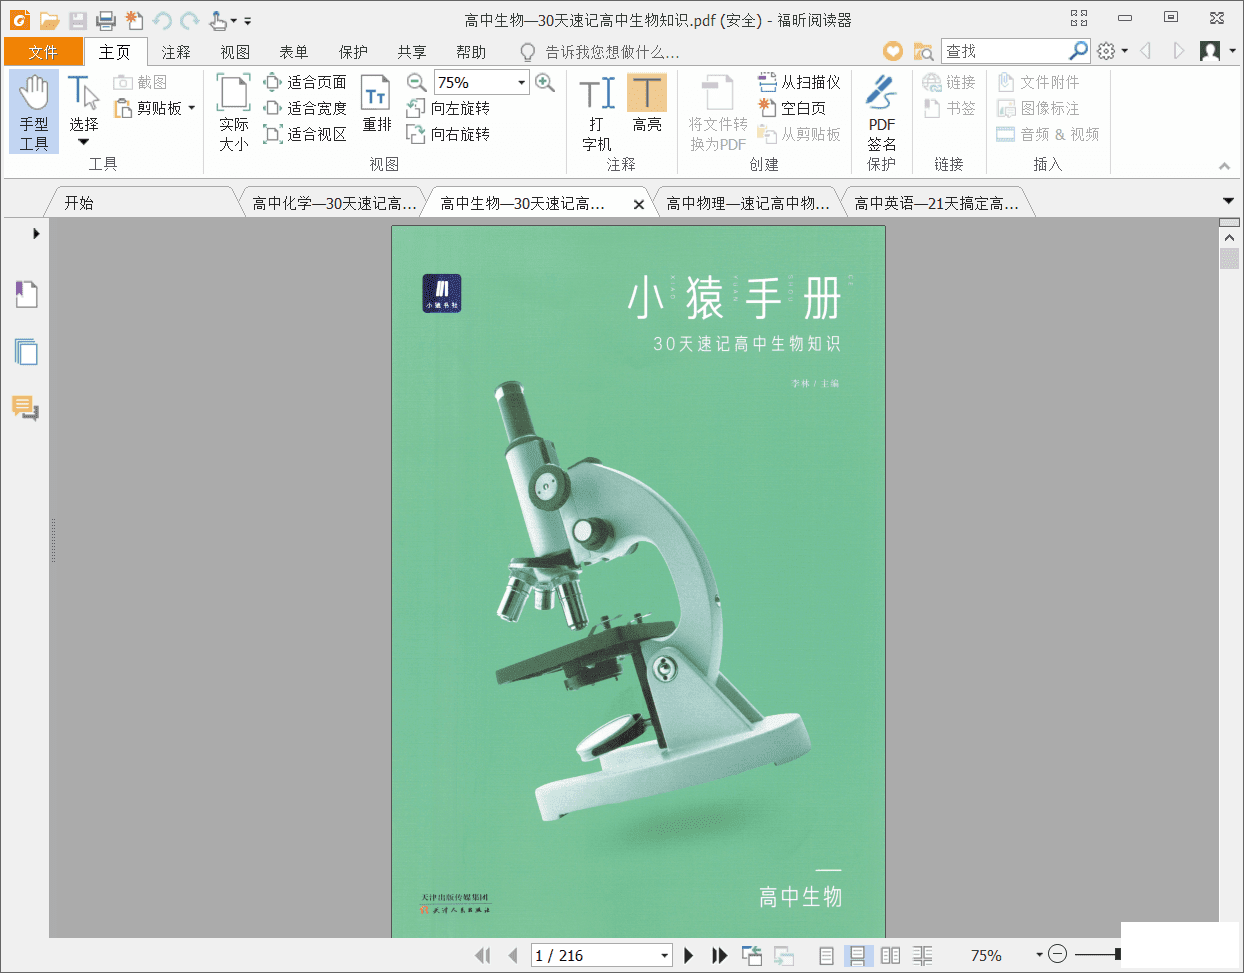The image size is (1244, 973).
Task: Create PDF from scanner (从扫描仪)
Action: 799,82
